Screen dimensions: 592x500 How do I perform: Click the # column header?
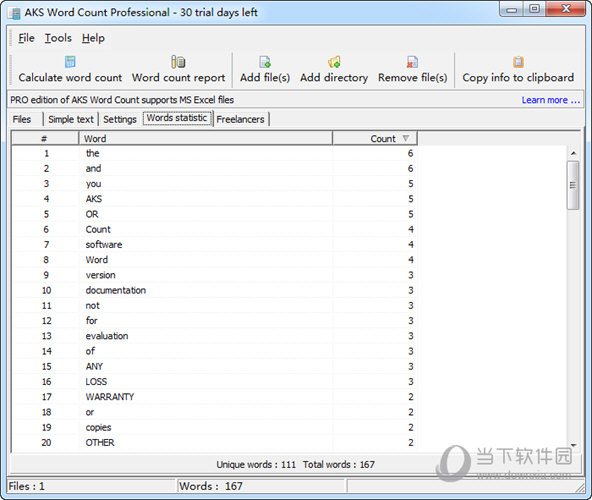(x=45, y=139)
